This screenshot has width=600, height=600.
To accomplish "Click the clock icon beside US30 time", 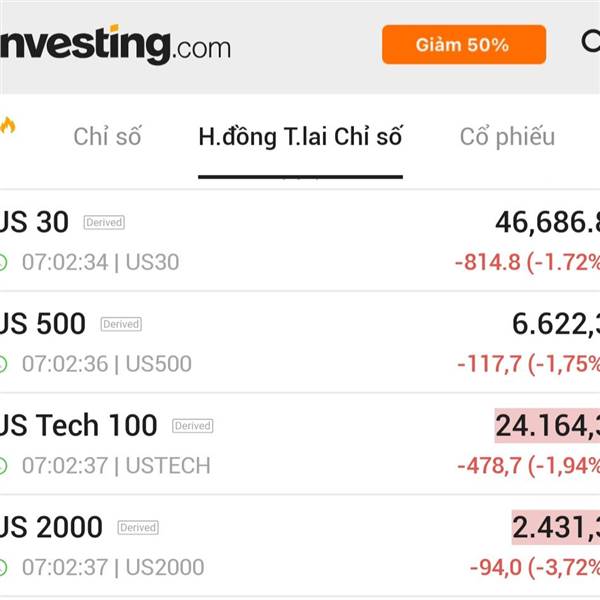I will click(3, 263).
